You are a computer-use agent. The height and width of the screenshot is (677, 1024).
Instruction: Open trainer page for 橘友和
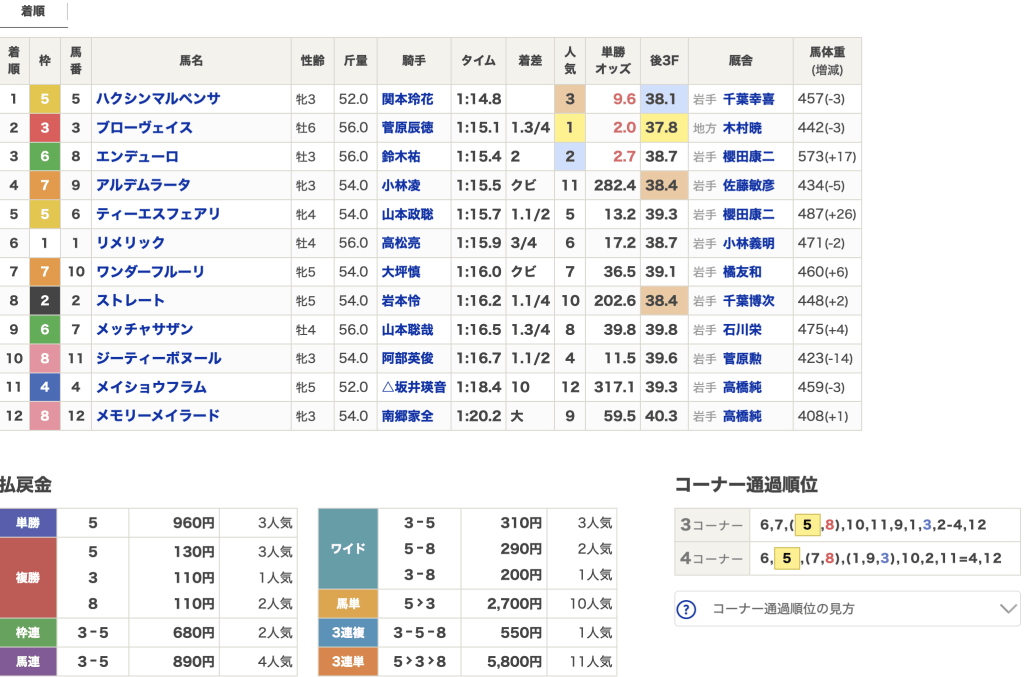742,271
